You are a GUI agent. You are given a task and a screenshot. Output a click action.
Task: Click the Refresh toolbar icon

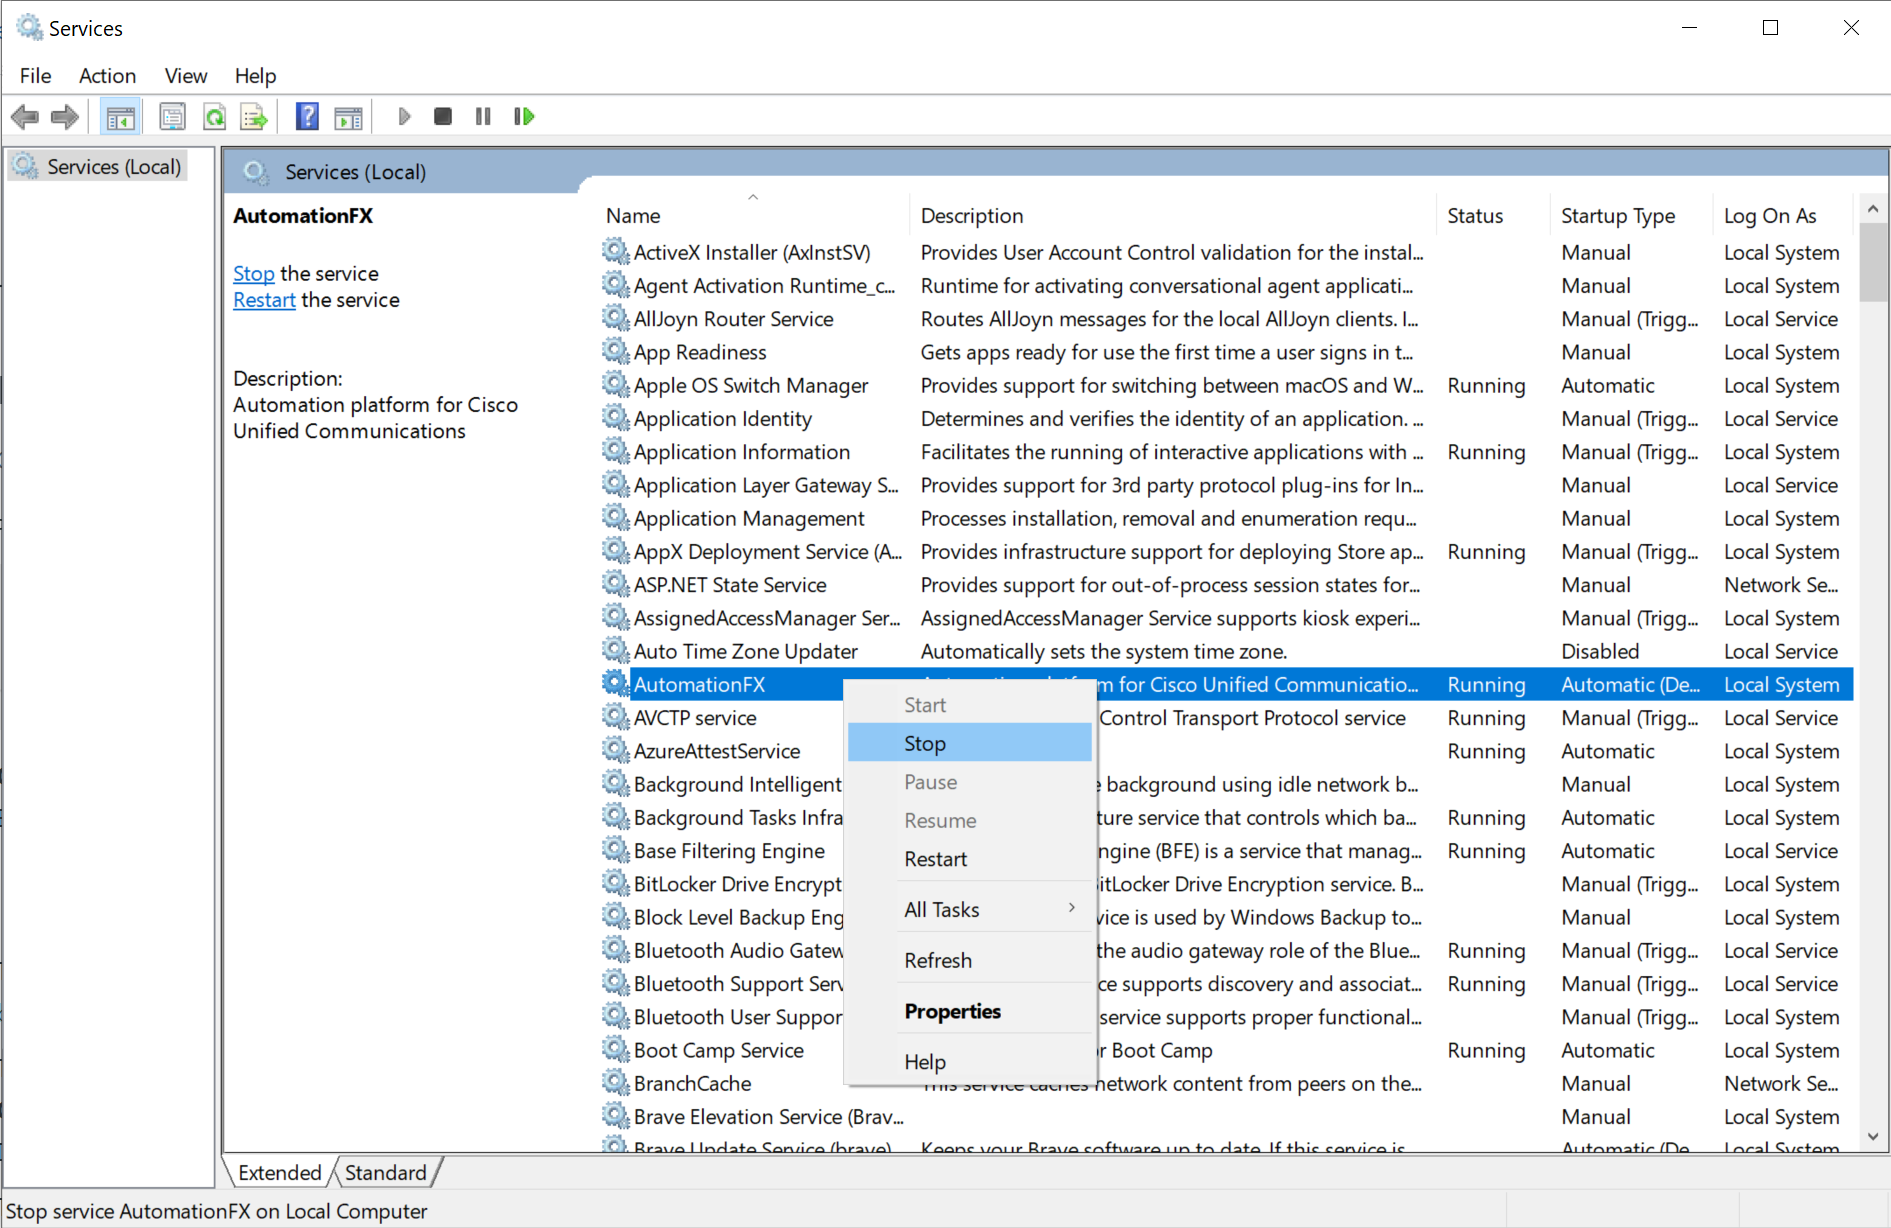pos(214,117)
